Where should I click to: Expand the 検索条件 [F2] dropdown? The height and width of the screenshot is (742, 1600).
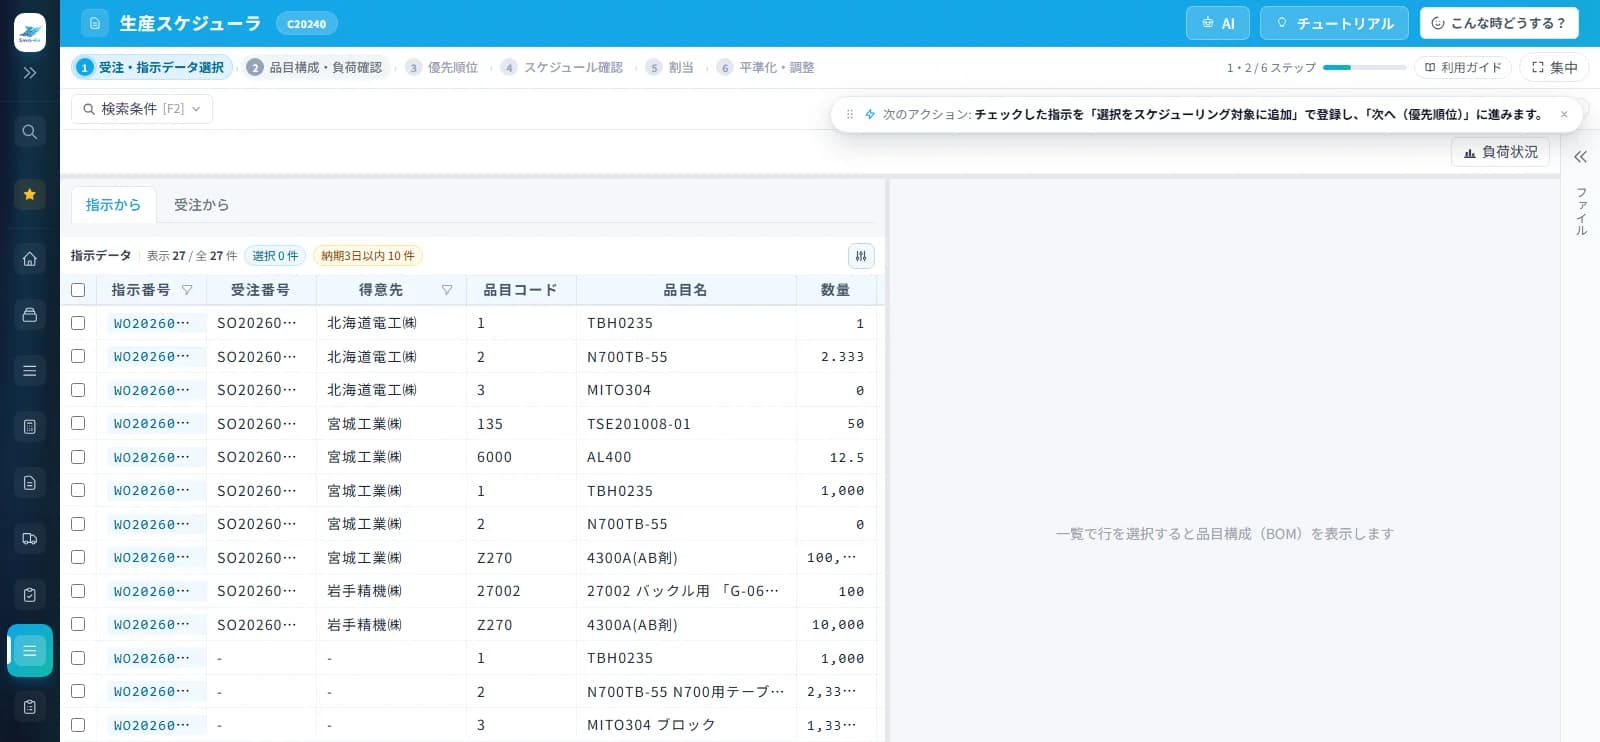tap(142, 109)
